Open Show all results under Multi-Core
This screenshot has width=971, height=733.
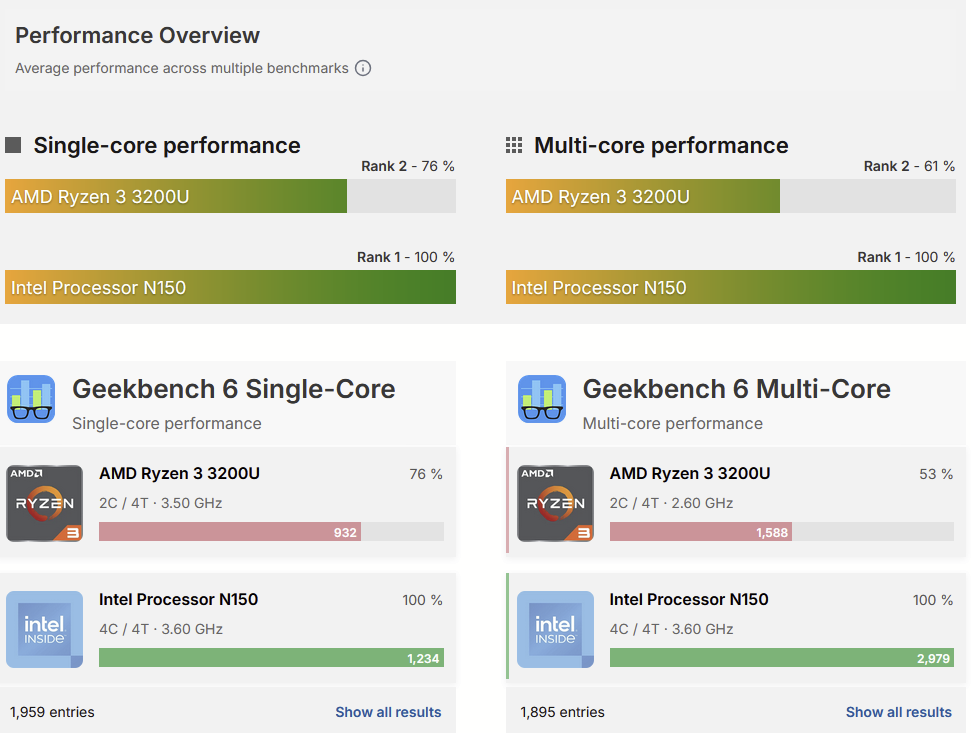898,712
